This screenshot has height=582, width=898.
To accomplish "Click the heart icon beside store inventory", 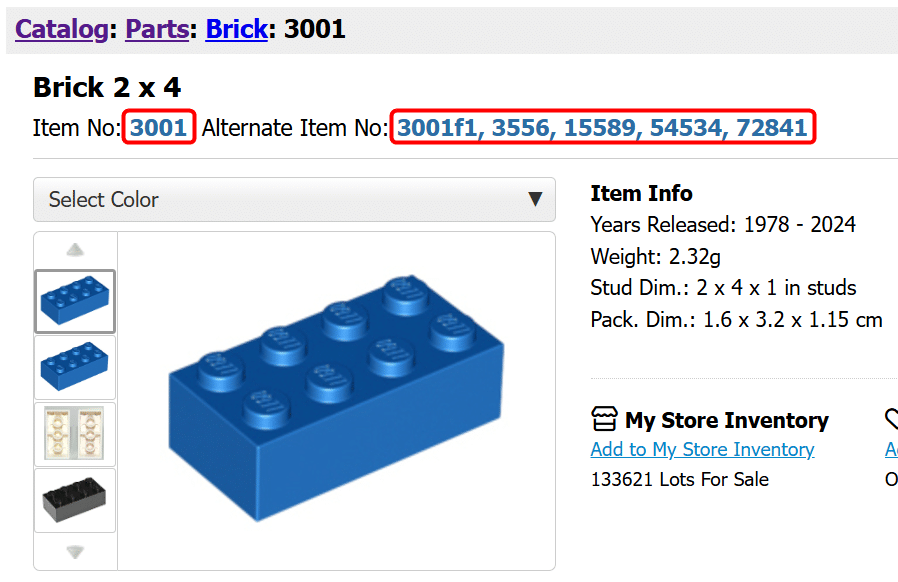I will 892,419.
